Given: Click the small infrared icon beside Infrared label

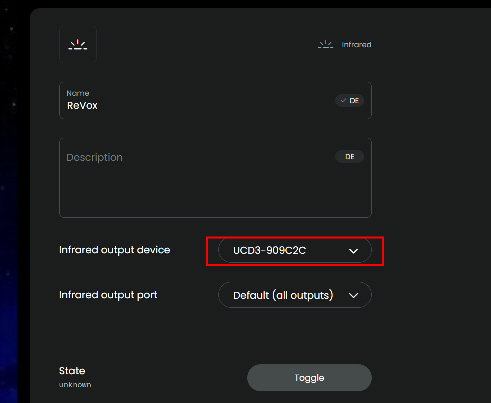Looking at the screenshot, I should pyautogui.click(x=325, y=44).
